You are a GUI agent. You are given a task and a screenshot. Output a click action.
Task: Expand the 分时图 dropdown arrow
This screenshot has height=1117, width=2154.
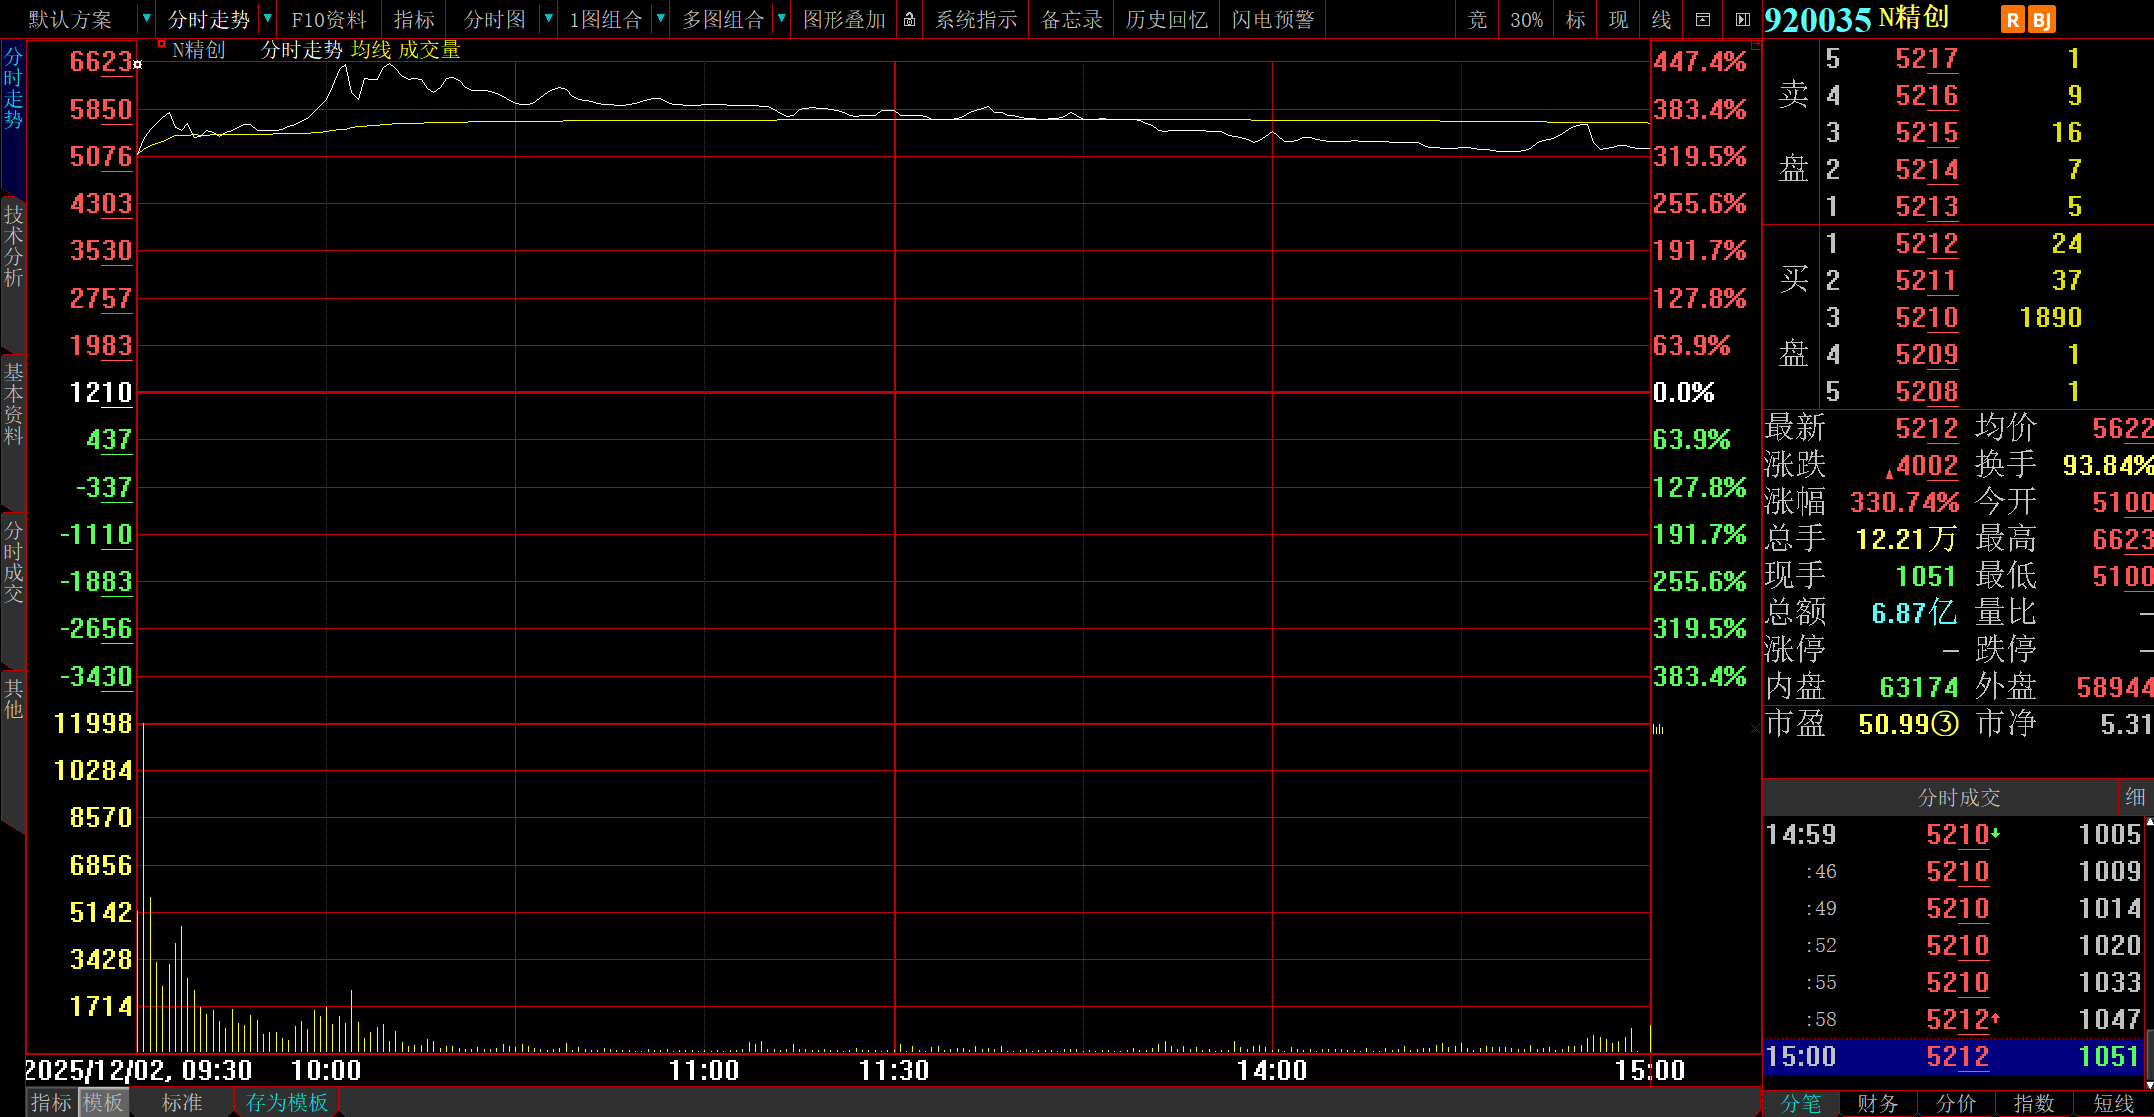click(548, 19)
